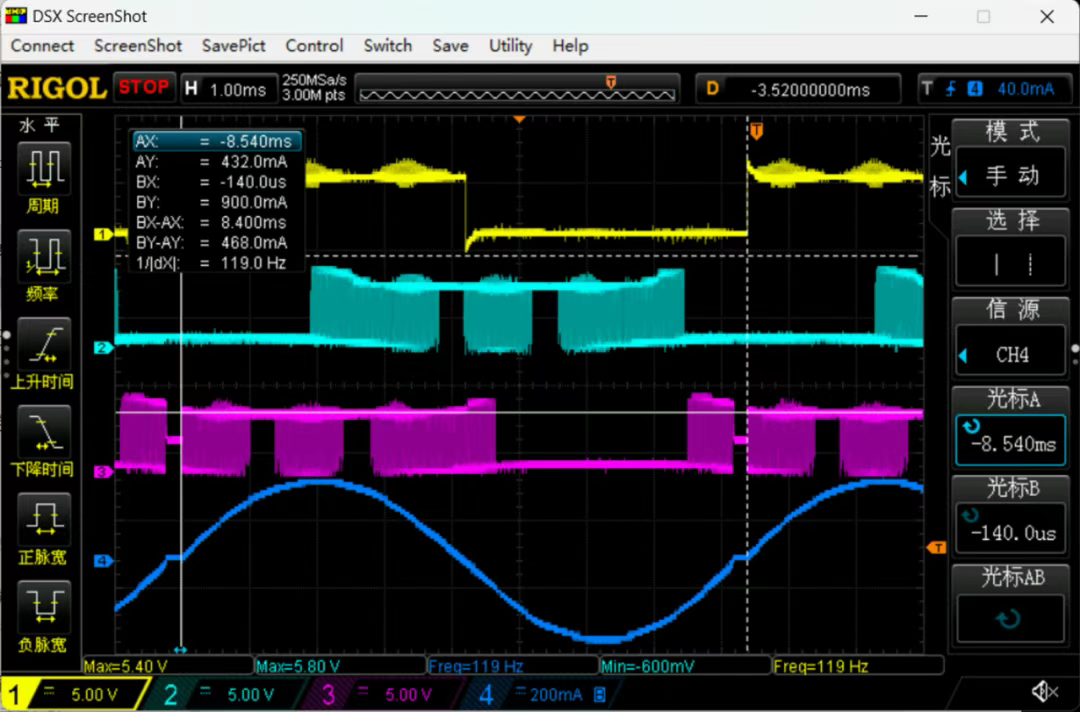
Task: Click the blue channel 4 ground marker
Action: click(103, 561)
